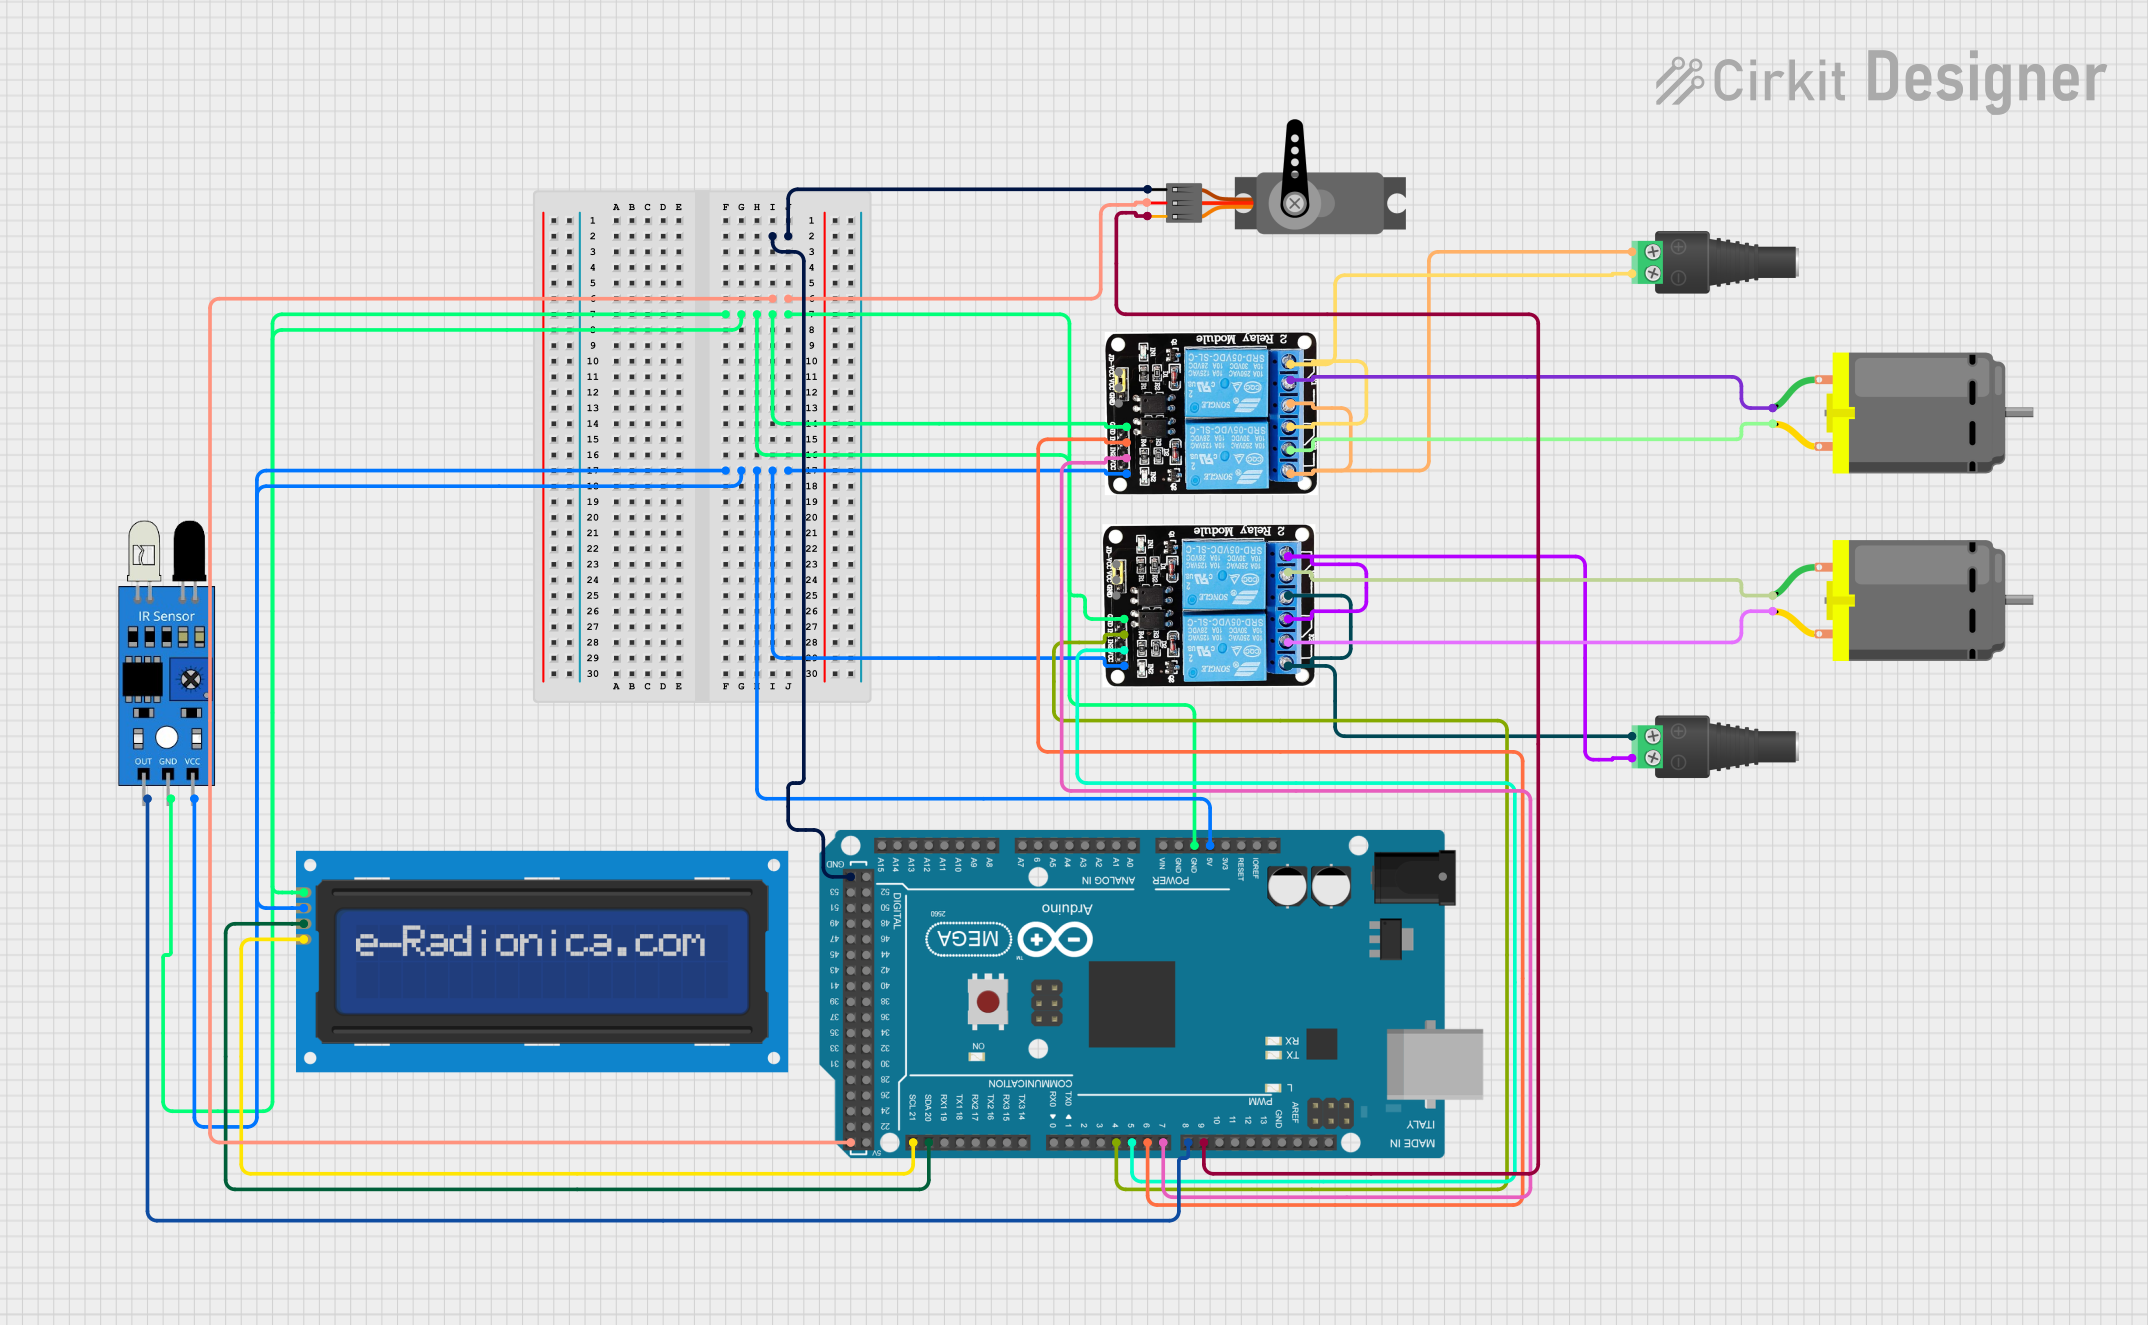Click the Arduino silver USB port
The width and height of the screenshot is (2148, 1325).
(1434, 1064)
